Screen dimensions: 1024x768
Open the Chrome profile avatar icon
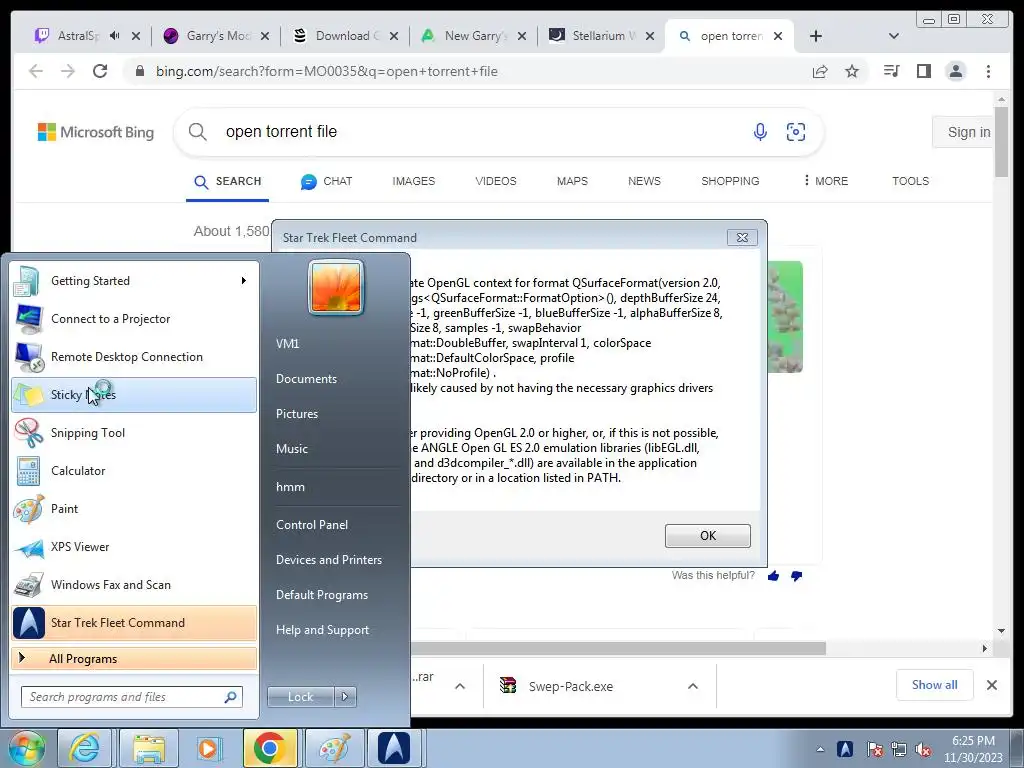click(955, 71)
